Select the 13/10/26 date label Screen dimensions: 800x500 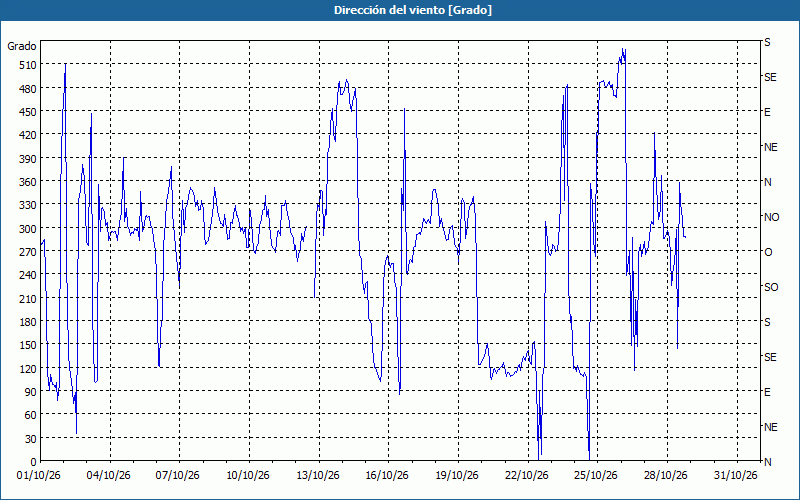[318, 476]
